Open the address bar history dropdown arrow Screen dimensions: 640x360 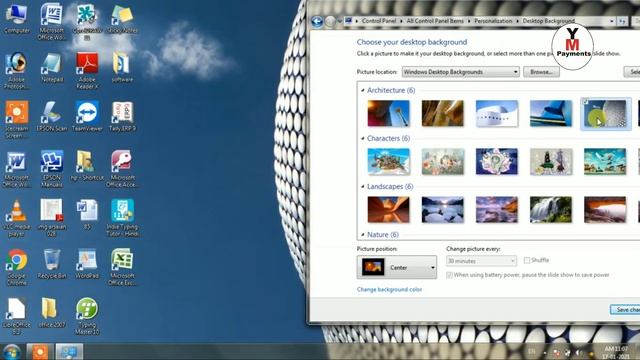611,21
